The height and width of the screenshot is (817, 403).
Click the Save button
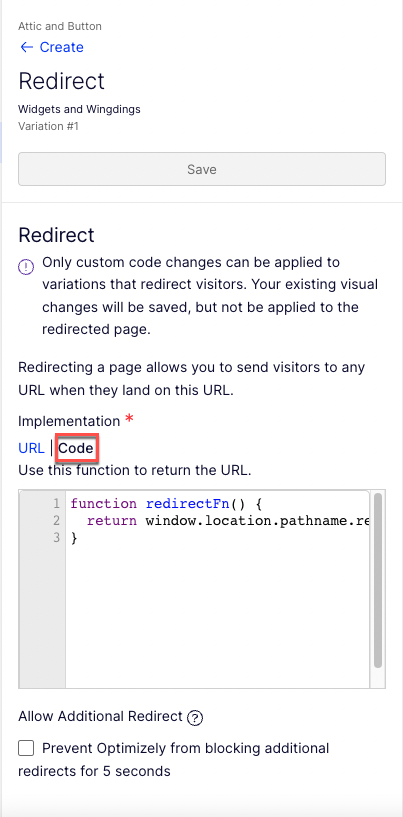pyautogui.click(x=202, y=169)
